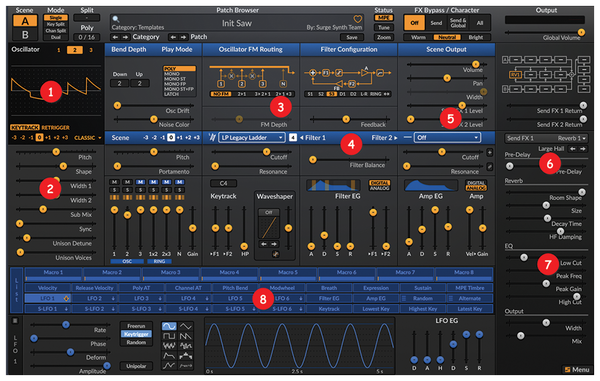This screenshot has height=381, width=600.
Task: Select next reverb preset arrow near Large Hall
Action: pyautogui.click(x=582, y=149)
